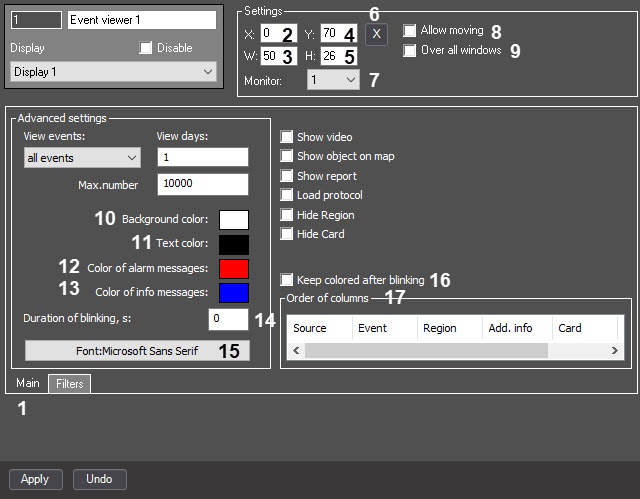Open the View events dropdown
Viewport: 640px width, 499px height.
tap(82, 157)
